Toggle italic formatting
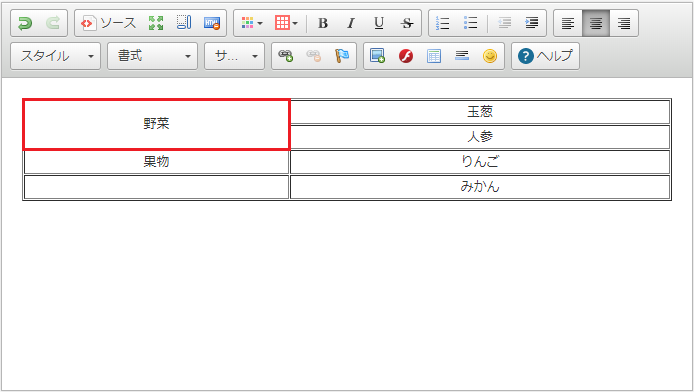This screenshot has height=392, width=694. point(351,23)
